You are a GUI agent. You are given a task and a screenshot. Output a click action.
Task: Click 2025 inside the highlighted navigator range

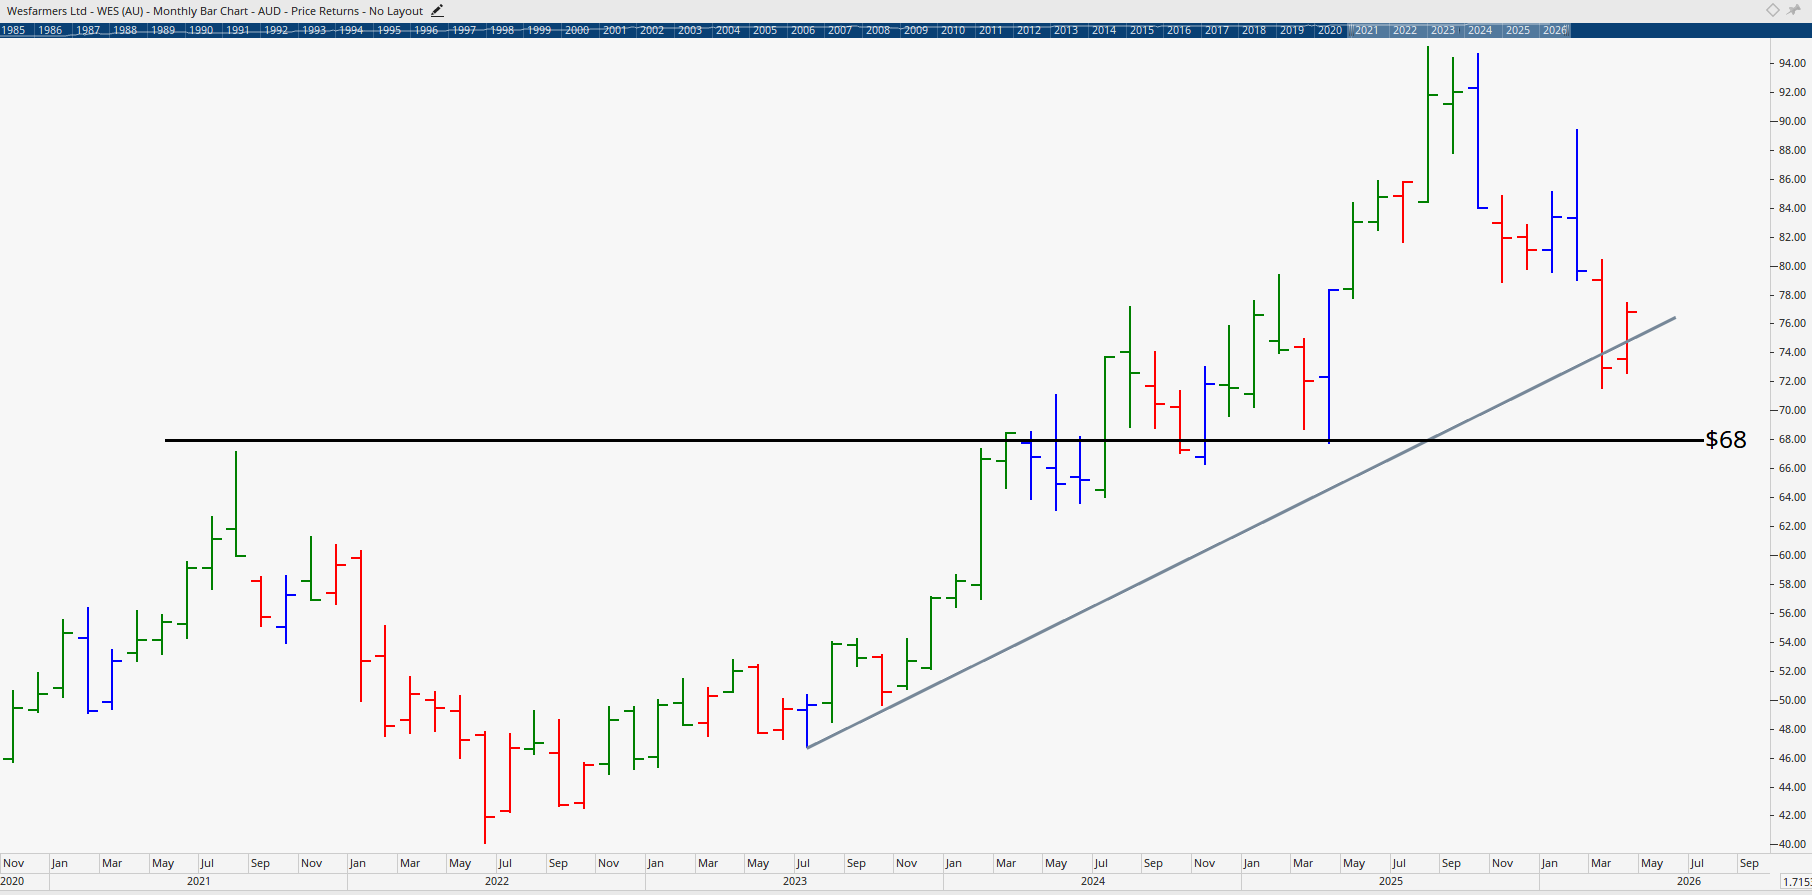(x=1518, y=30)
